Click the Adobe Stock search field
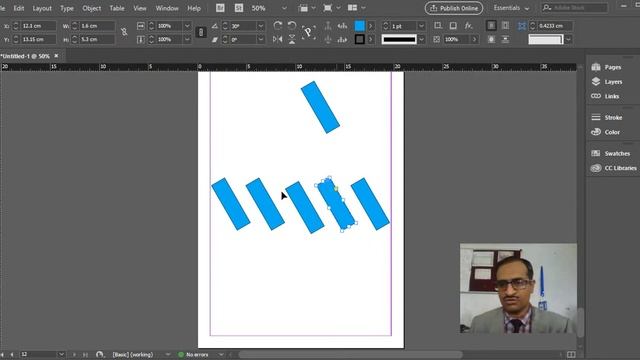This screenshot has width=640, height=360. [x=575, y=8]
